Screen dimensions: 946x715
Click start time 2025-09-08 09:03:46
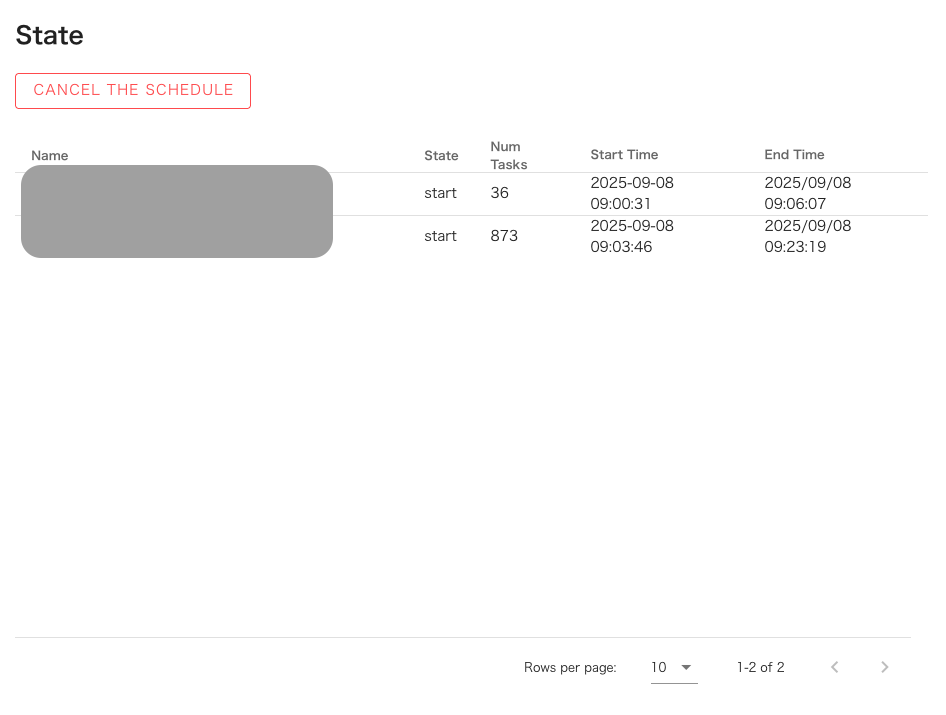632,236
